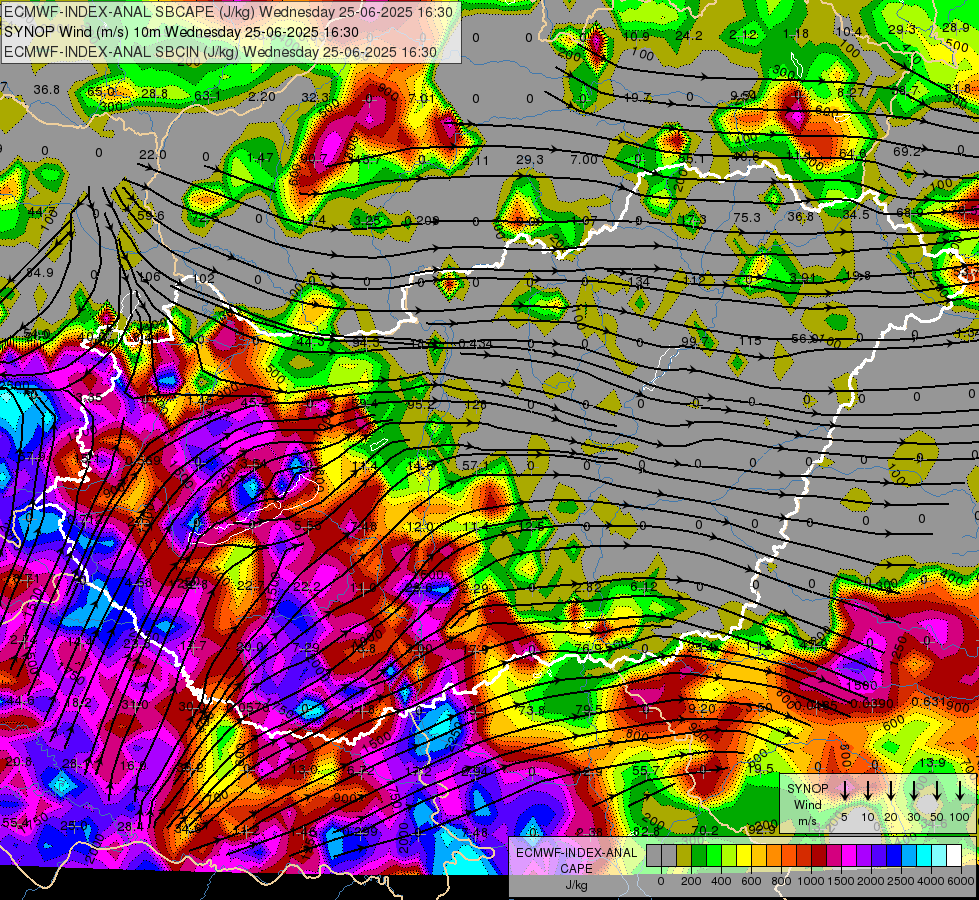Select the white swatch ending at 6000

(x=954, y=856)
